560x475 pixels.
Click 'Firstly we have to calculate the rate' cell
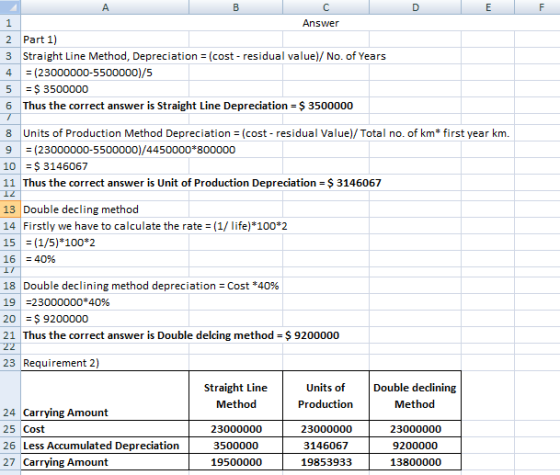click(x=155, y=226)
